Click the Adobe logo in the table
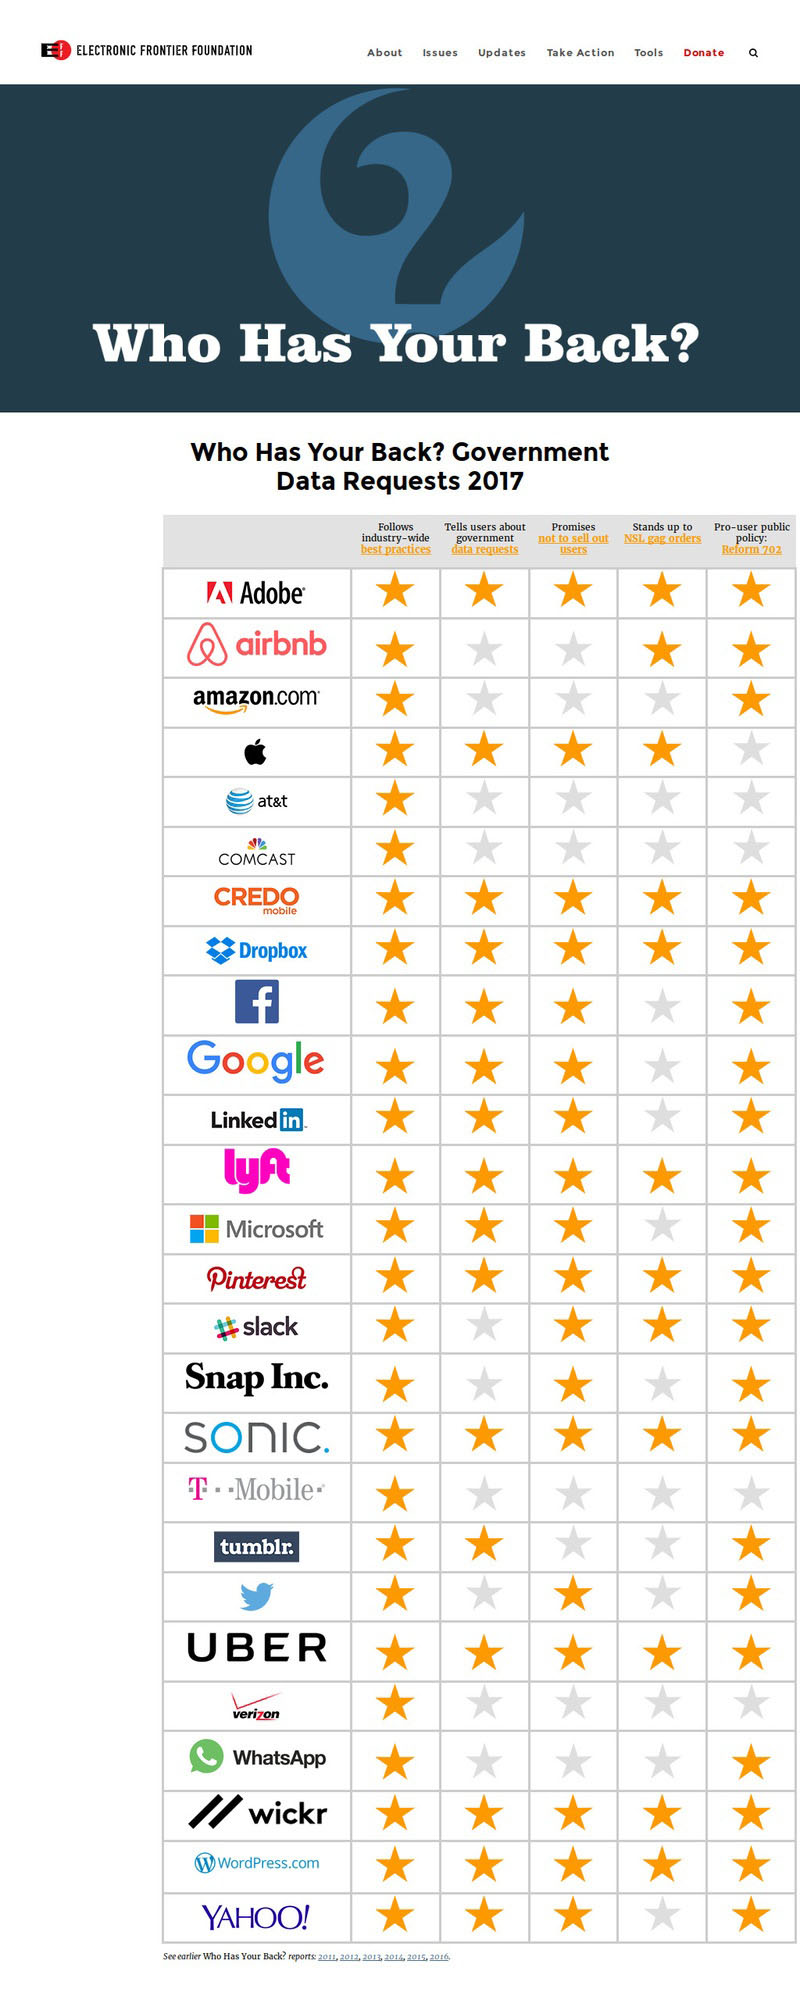This screenshot has height=2000, width=800. point(256,593)
